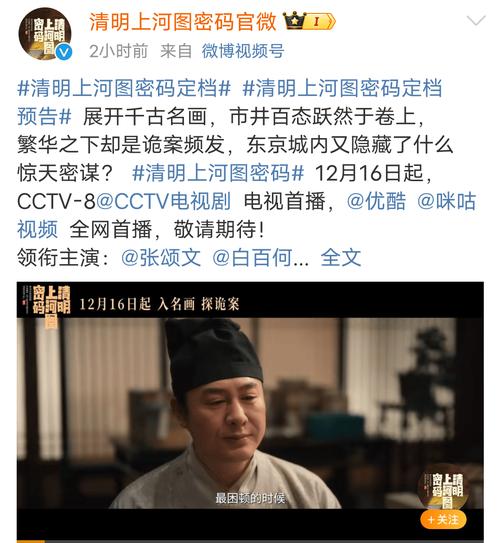Open the crown membership level badge
This screenshot has width=500, height=543.
309,21
